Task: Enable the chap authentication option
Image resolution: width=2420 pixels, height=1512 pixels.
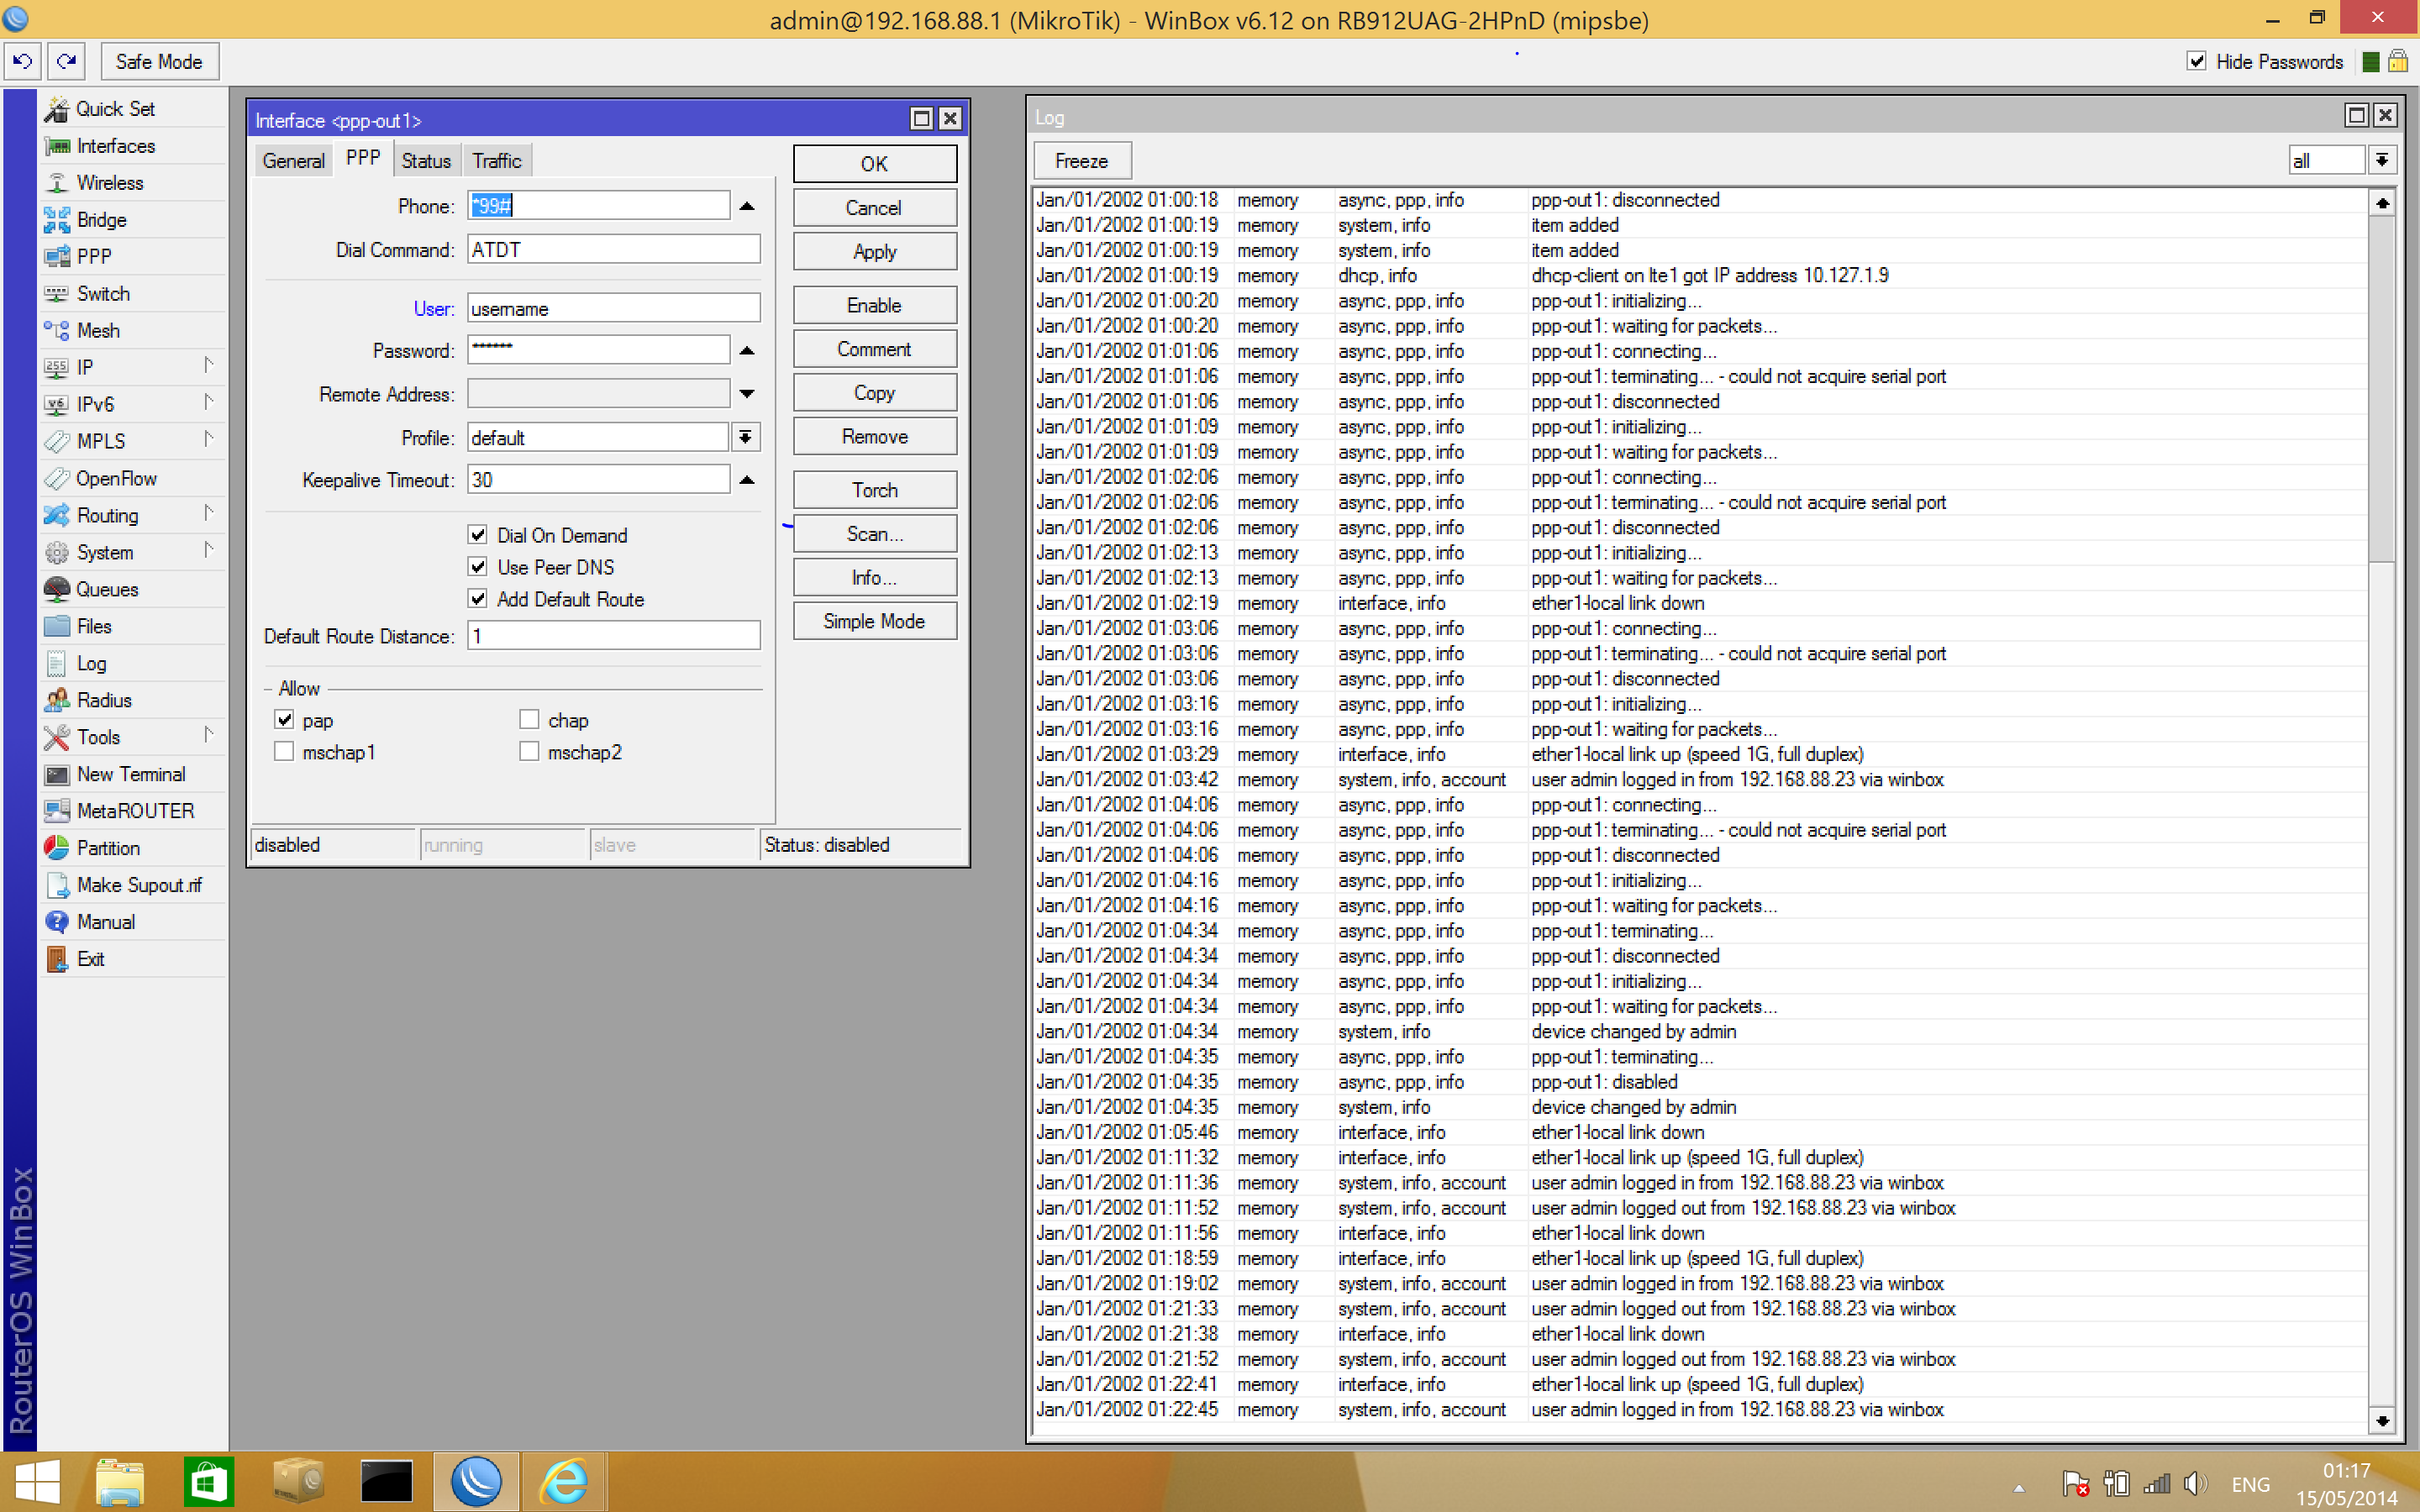Action: click(x=529, y=720)
